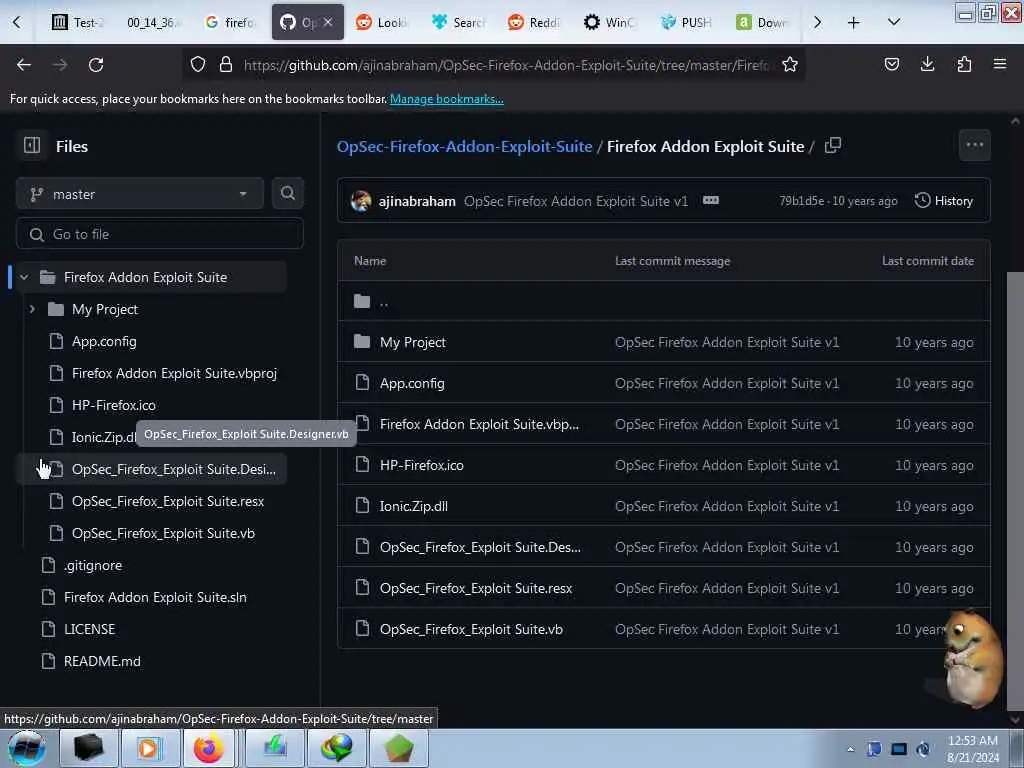Switch to the Down tab

coord(763,23)
